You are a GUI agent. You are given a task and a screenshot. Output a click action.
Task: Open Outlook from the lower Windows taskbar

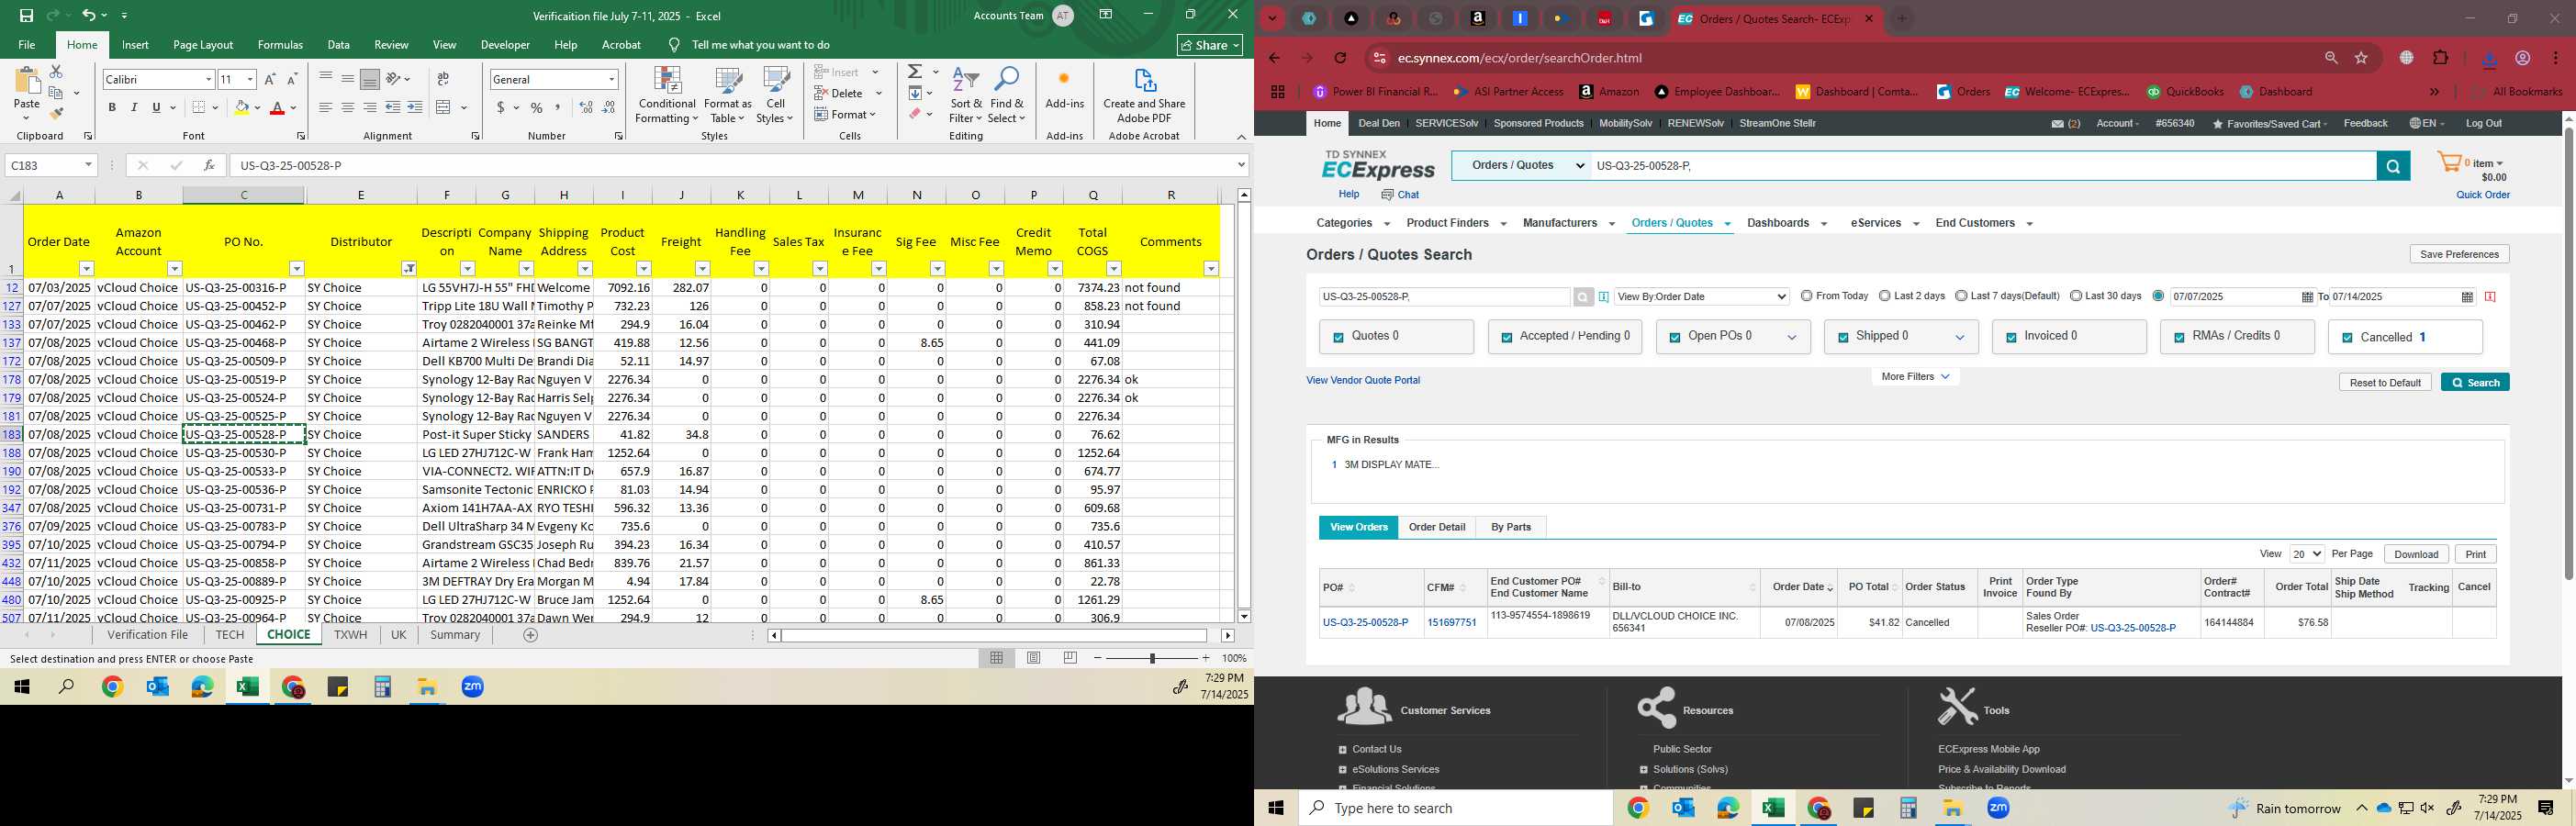[x=1683, y=808]
